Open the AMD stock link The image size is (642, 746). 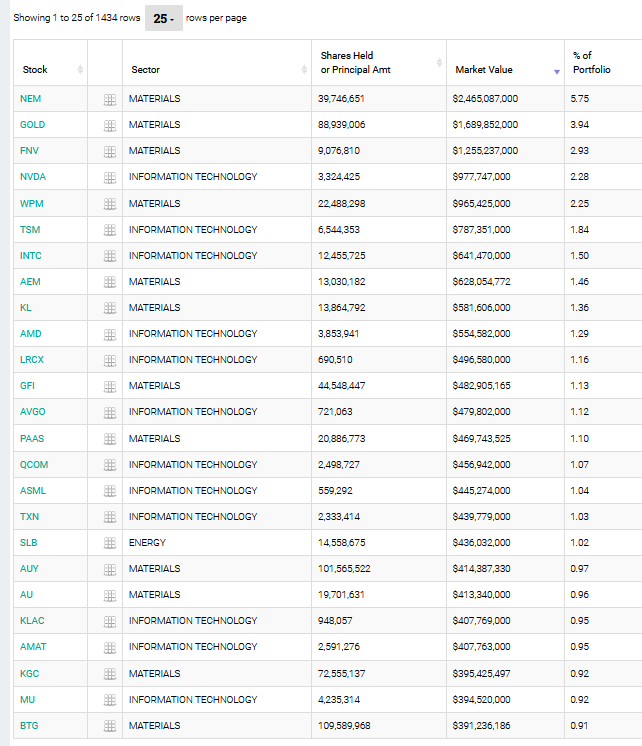coord(30,334)
